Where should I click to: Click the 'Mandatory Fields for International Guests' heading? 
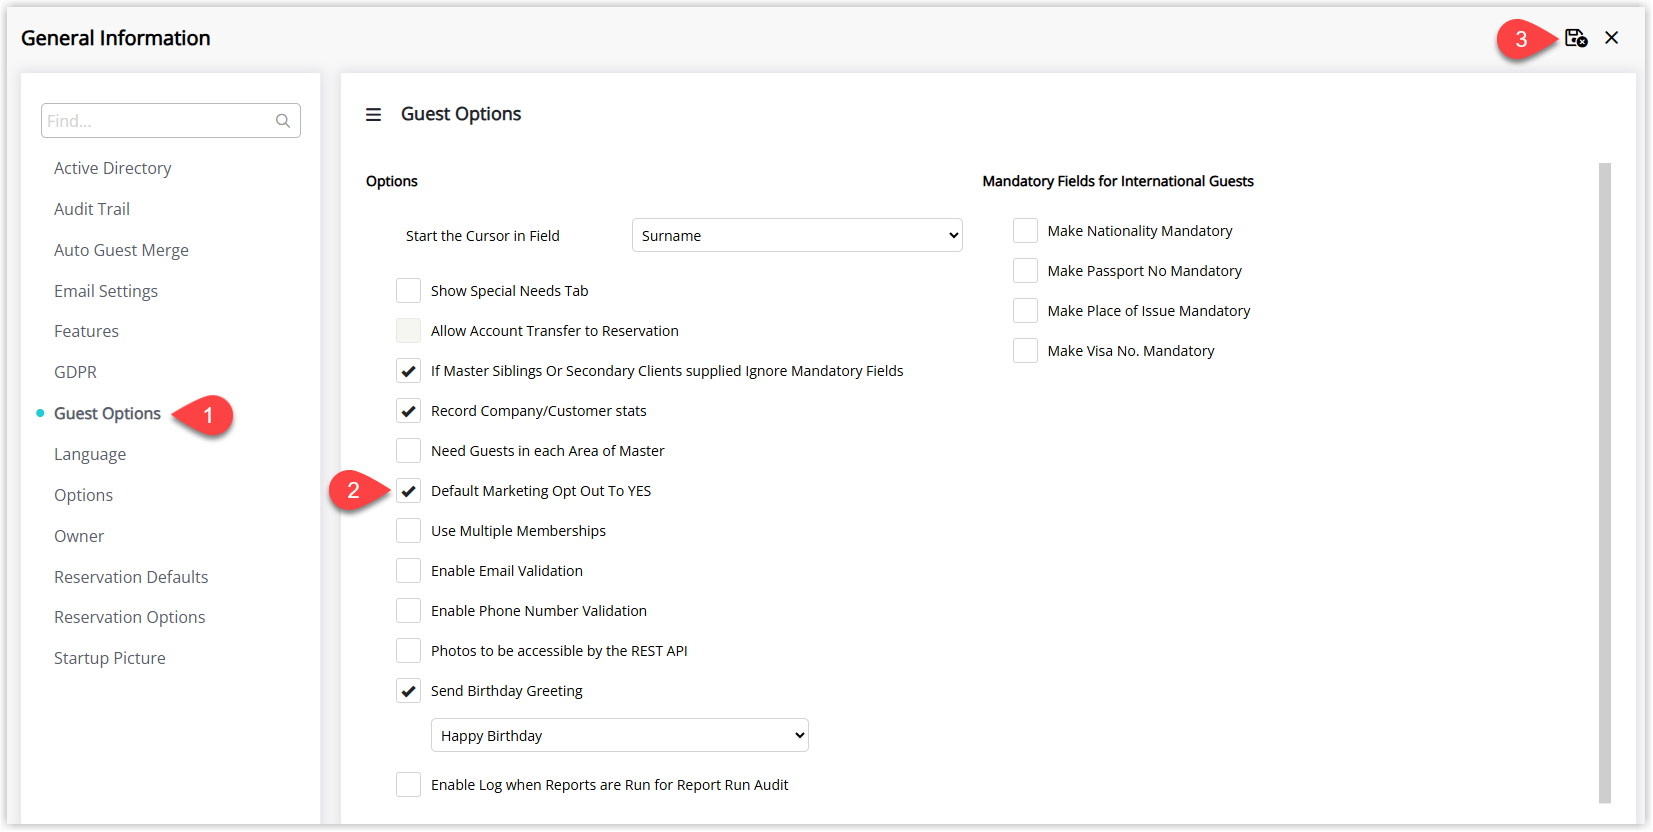pos(1118,181)
